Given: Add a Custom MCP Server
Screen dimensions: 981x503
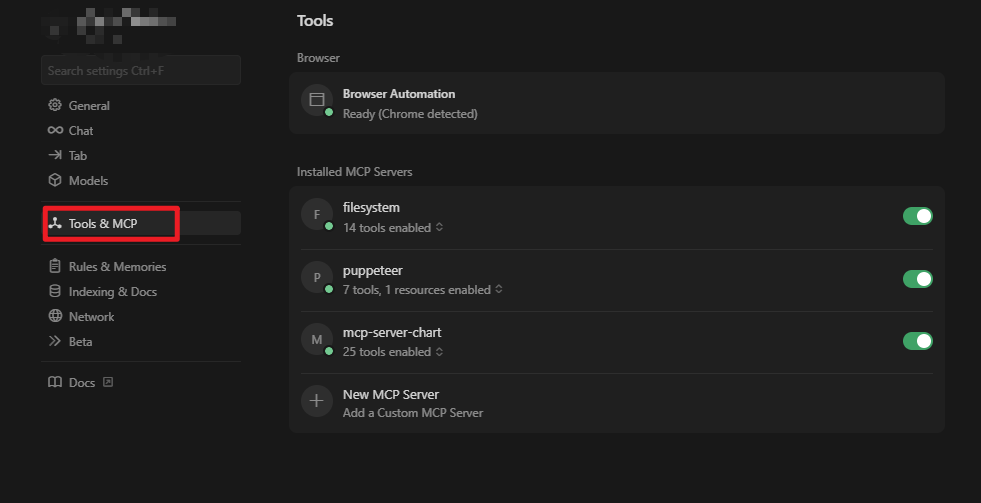Looking at the screenshot, I should (x=412, y=403).
